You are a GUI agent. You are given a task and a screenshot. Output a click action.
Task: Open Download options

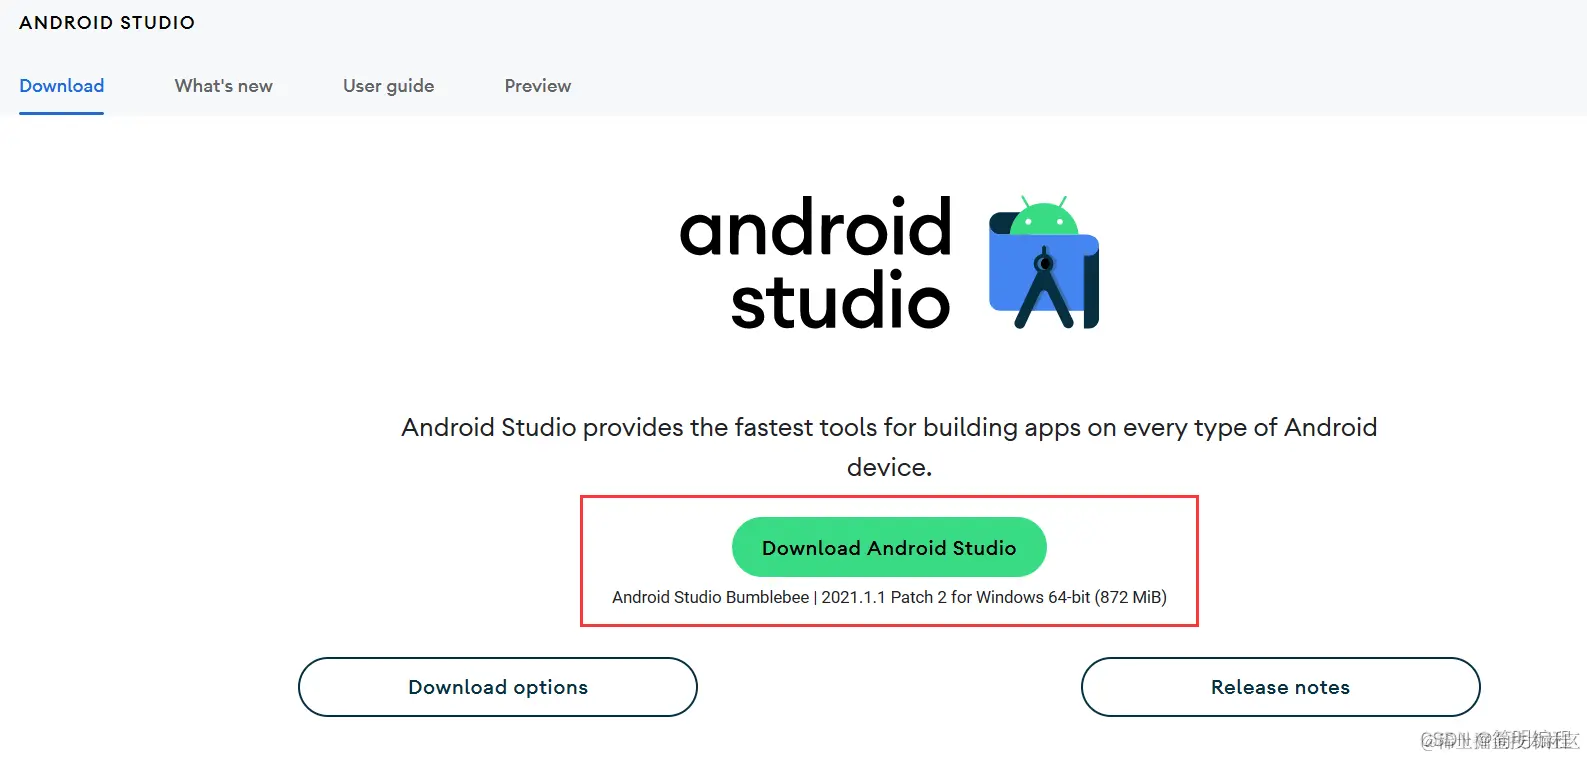click(x=497, y=687)
